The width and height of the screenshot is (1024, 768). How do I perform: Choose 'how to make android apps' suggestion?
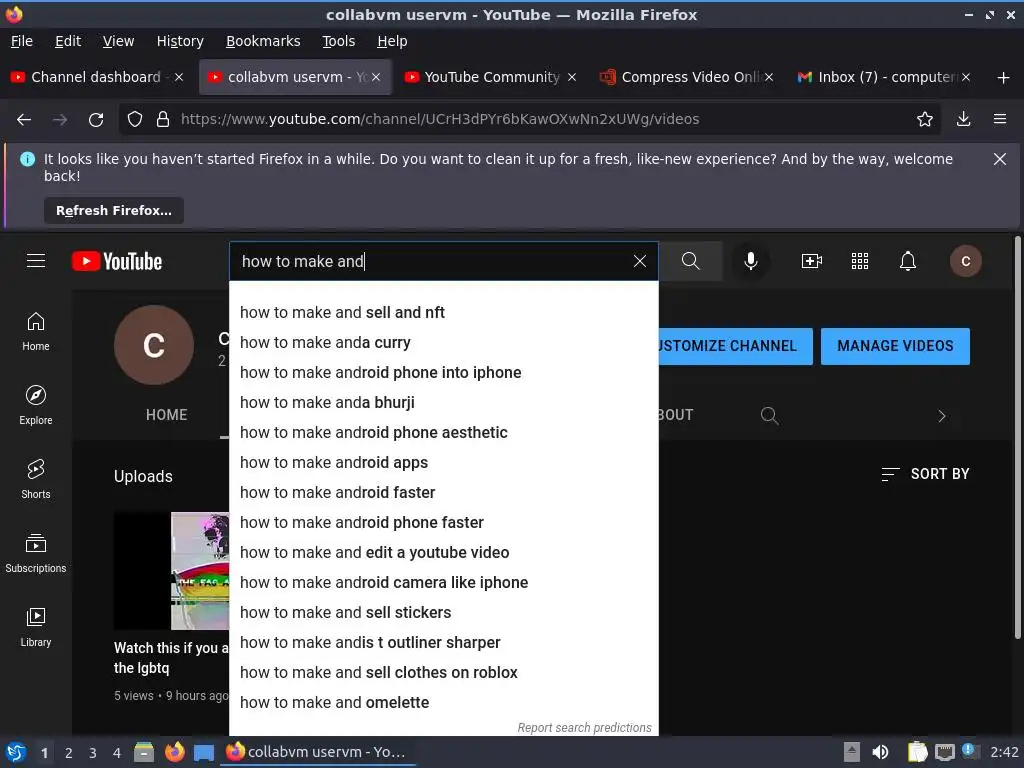(443, 463)
